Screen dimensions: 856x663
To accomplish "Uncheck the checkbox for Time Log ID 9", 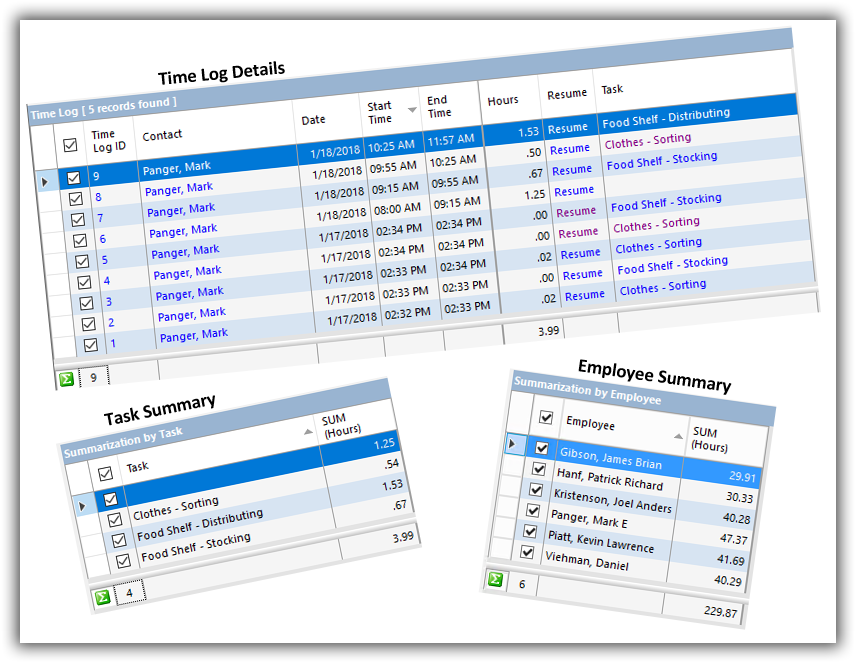I will point(73,178).
